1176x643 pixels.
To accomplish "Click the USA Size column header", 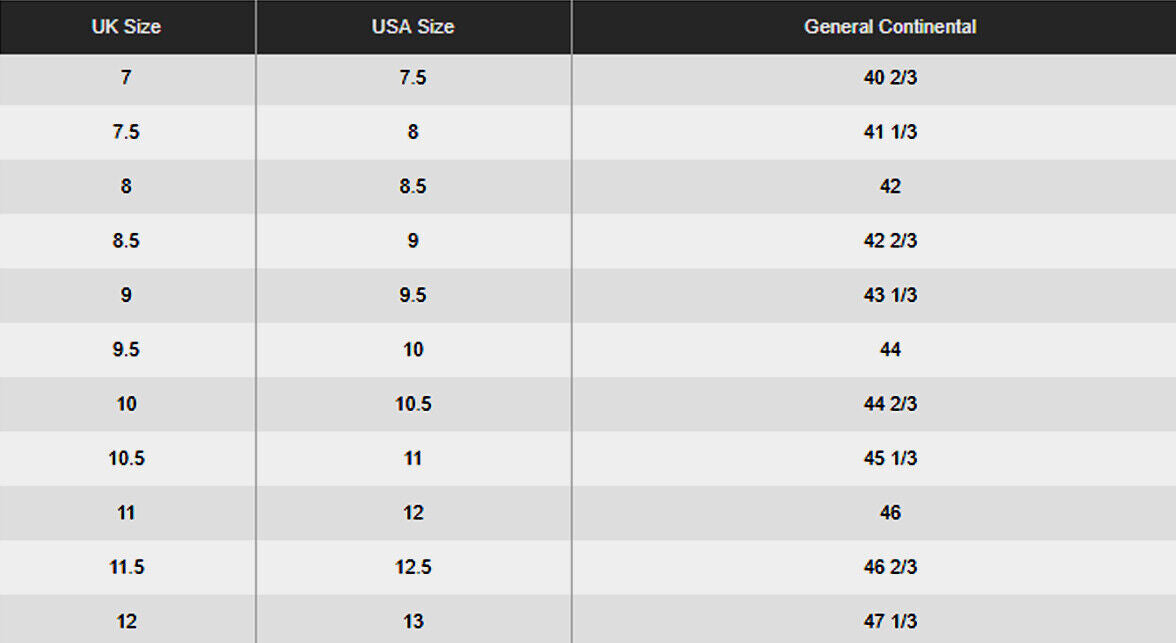I will click(x=413, y=27).
